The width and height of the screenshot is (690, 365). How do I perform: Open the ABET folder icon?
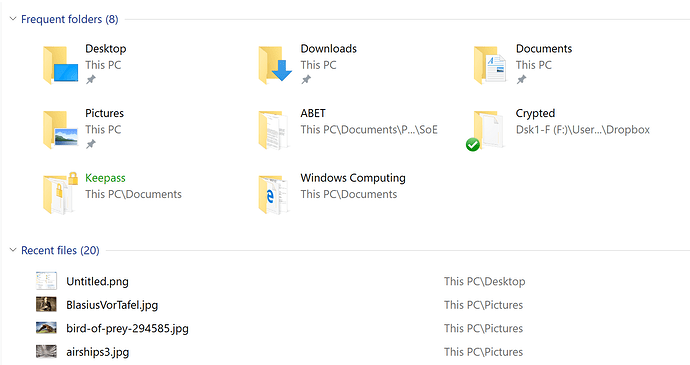pyautogui.click(x=274, y=130)
